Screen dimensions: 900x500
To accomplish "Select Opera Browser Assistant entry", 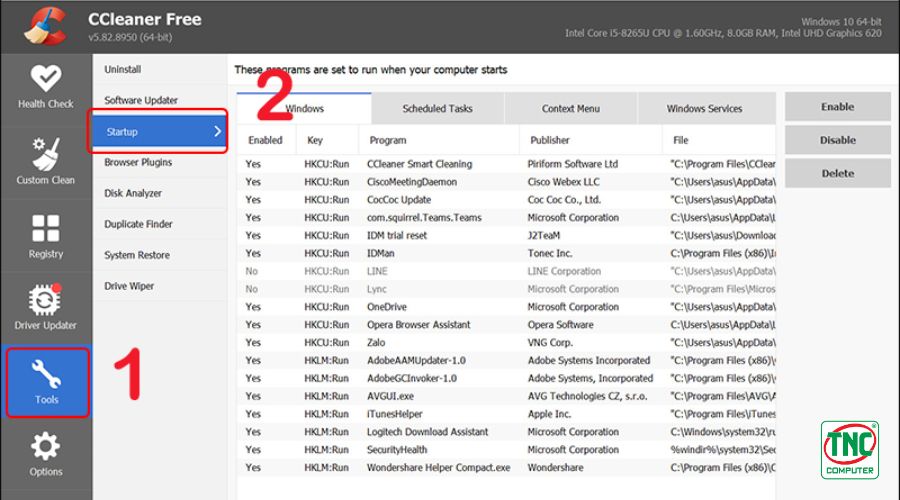I will [x=506, y=324].
